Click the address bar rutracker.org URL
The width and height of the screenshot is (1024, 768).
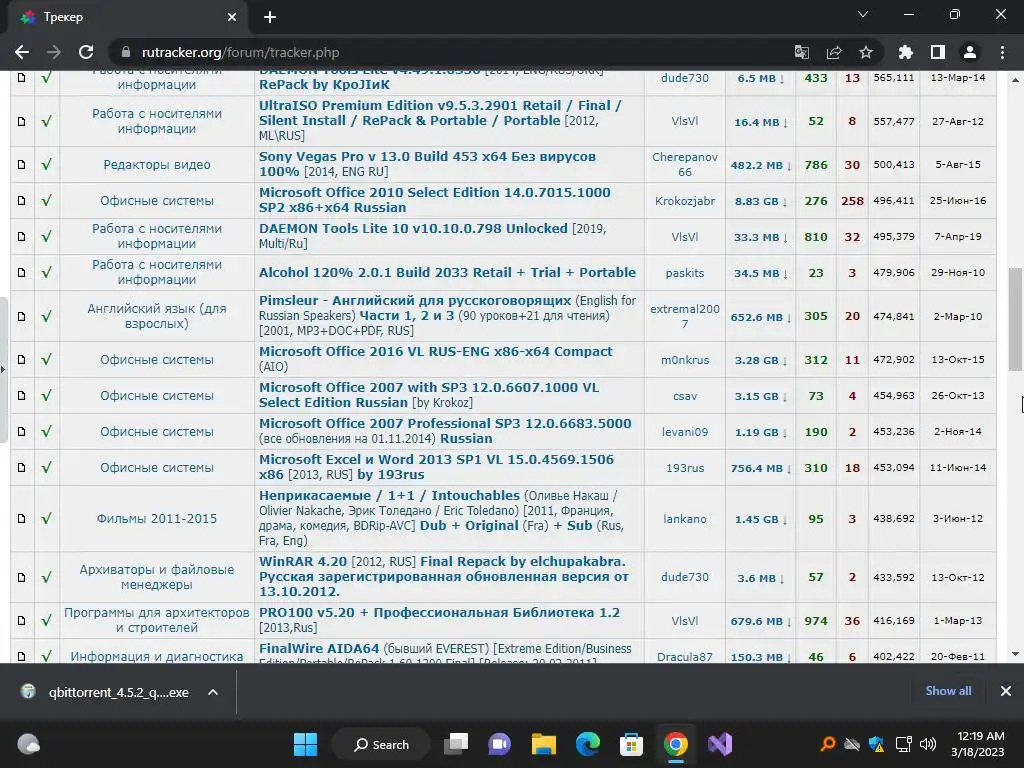pos(240,52)
